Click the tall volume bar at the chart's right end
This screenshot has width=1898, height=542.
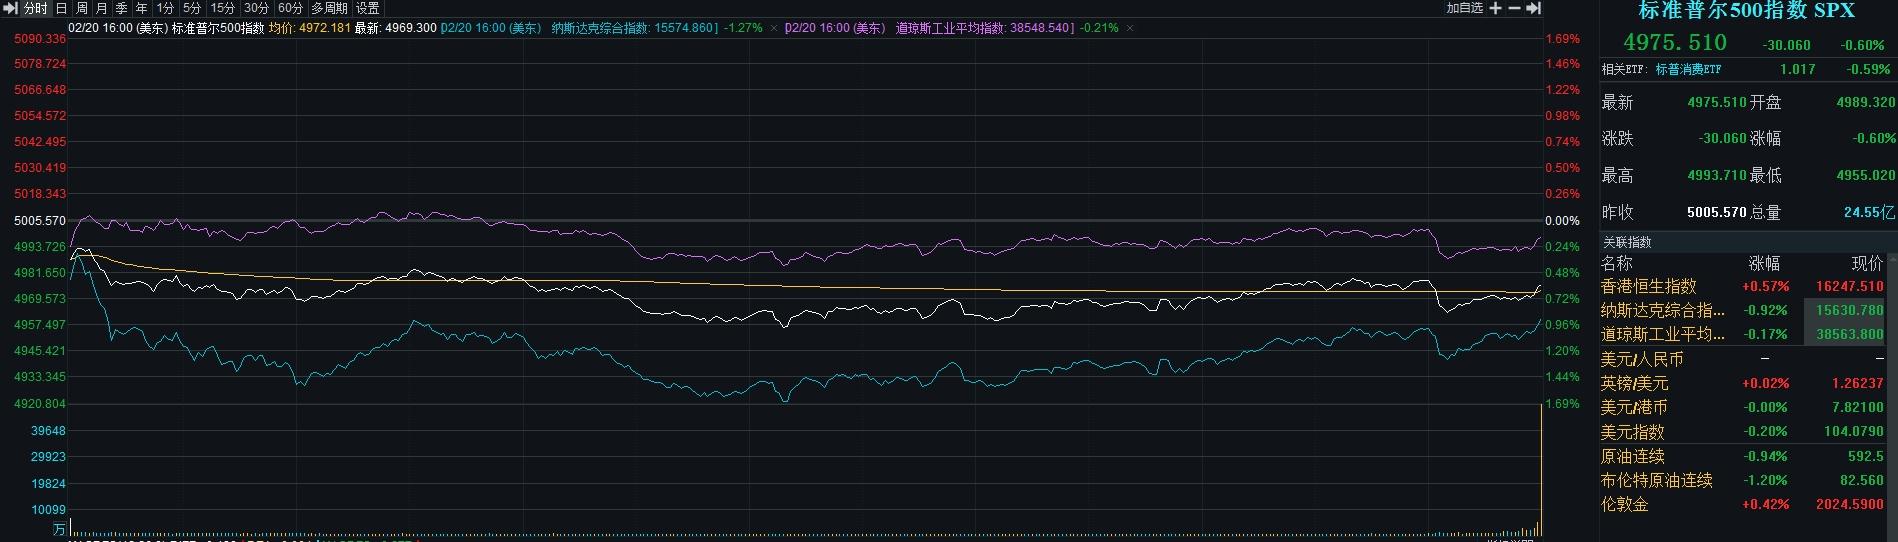(1541, 468)
